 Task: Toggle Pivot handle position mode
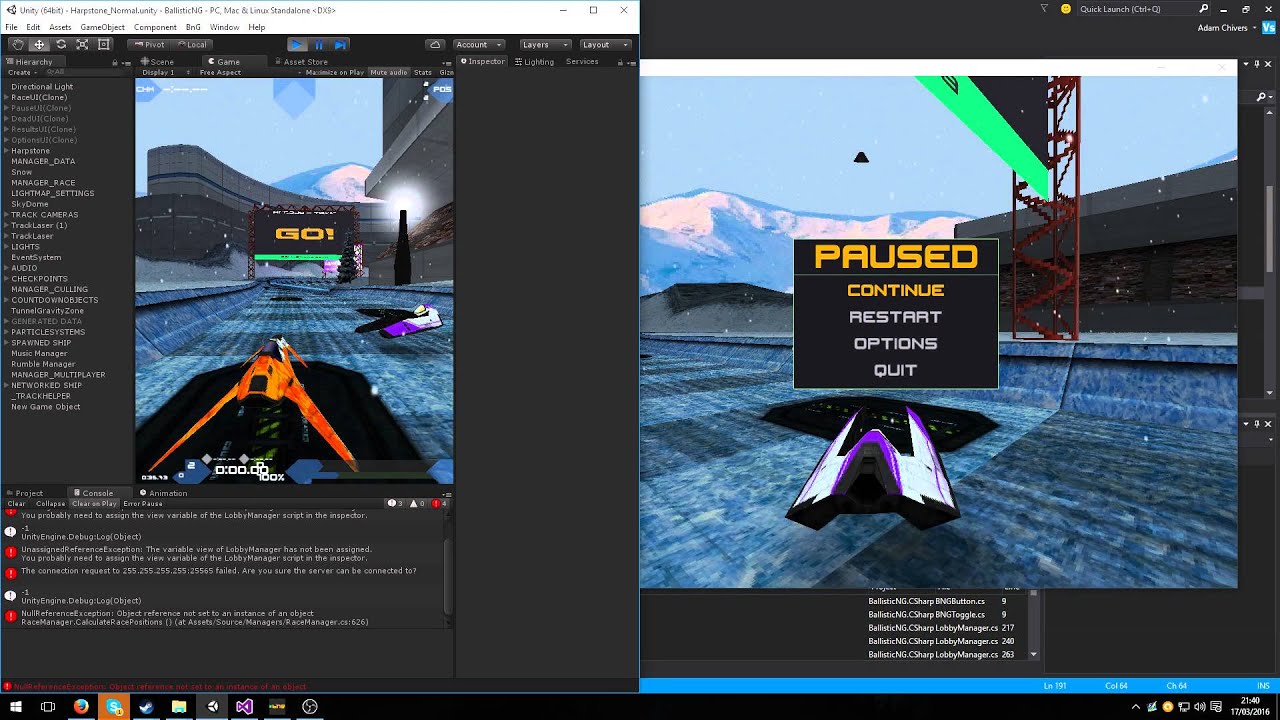148,44
